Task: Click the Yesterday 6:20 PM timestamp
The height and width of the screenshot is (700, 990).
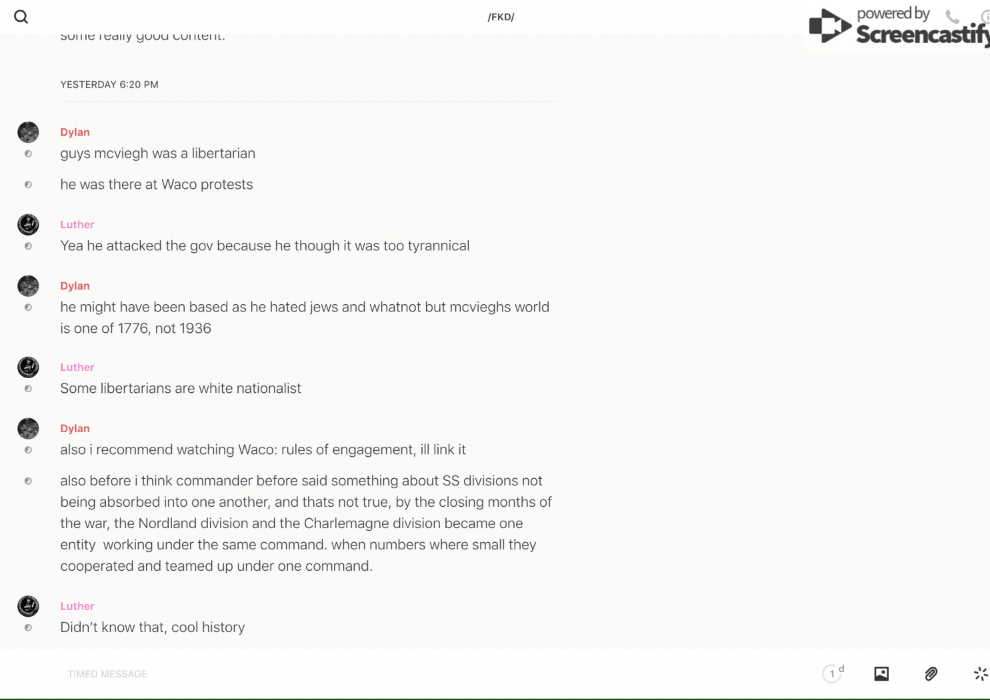Action: (109, 85)
